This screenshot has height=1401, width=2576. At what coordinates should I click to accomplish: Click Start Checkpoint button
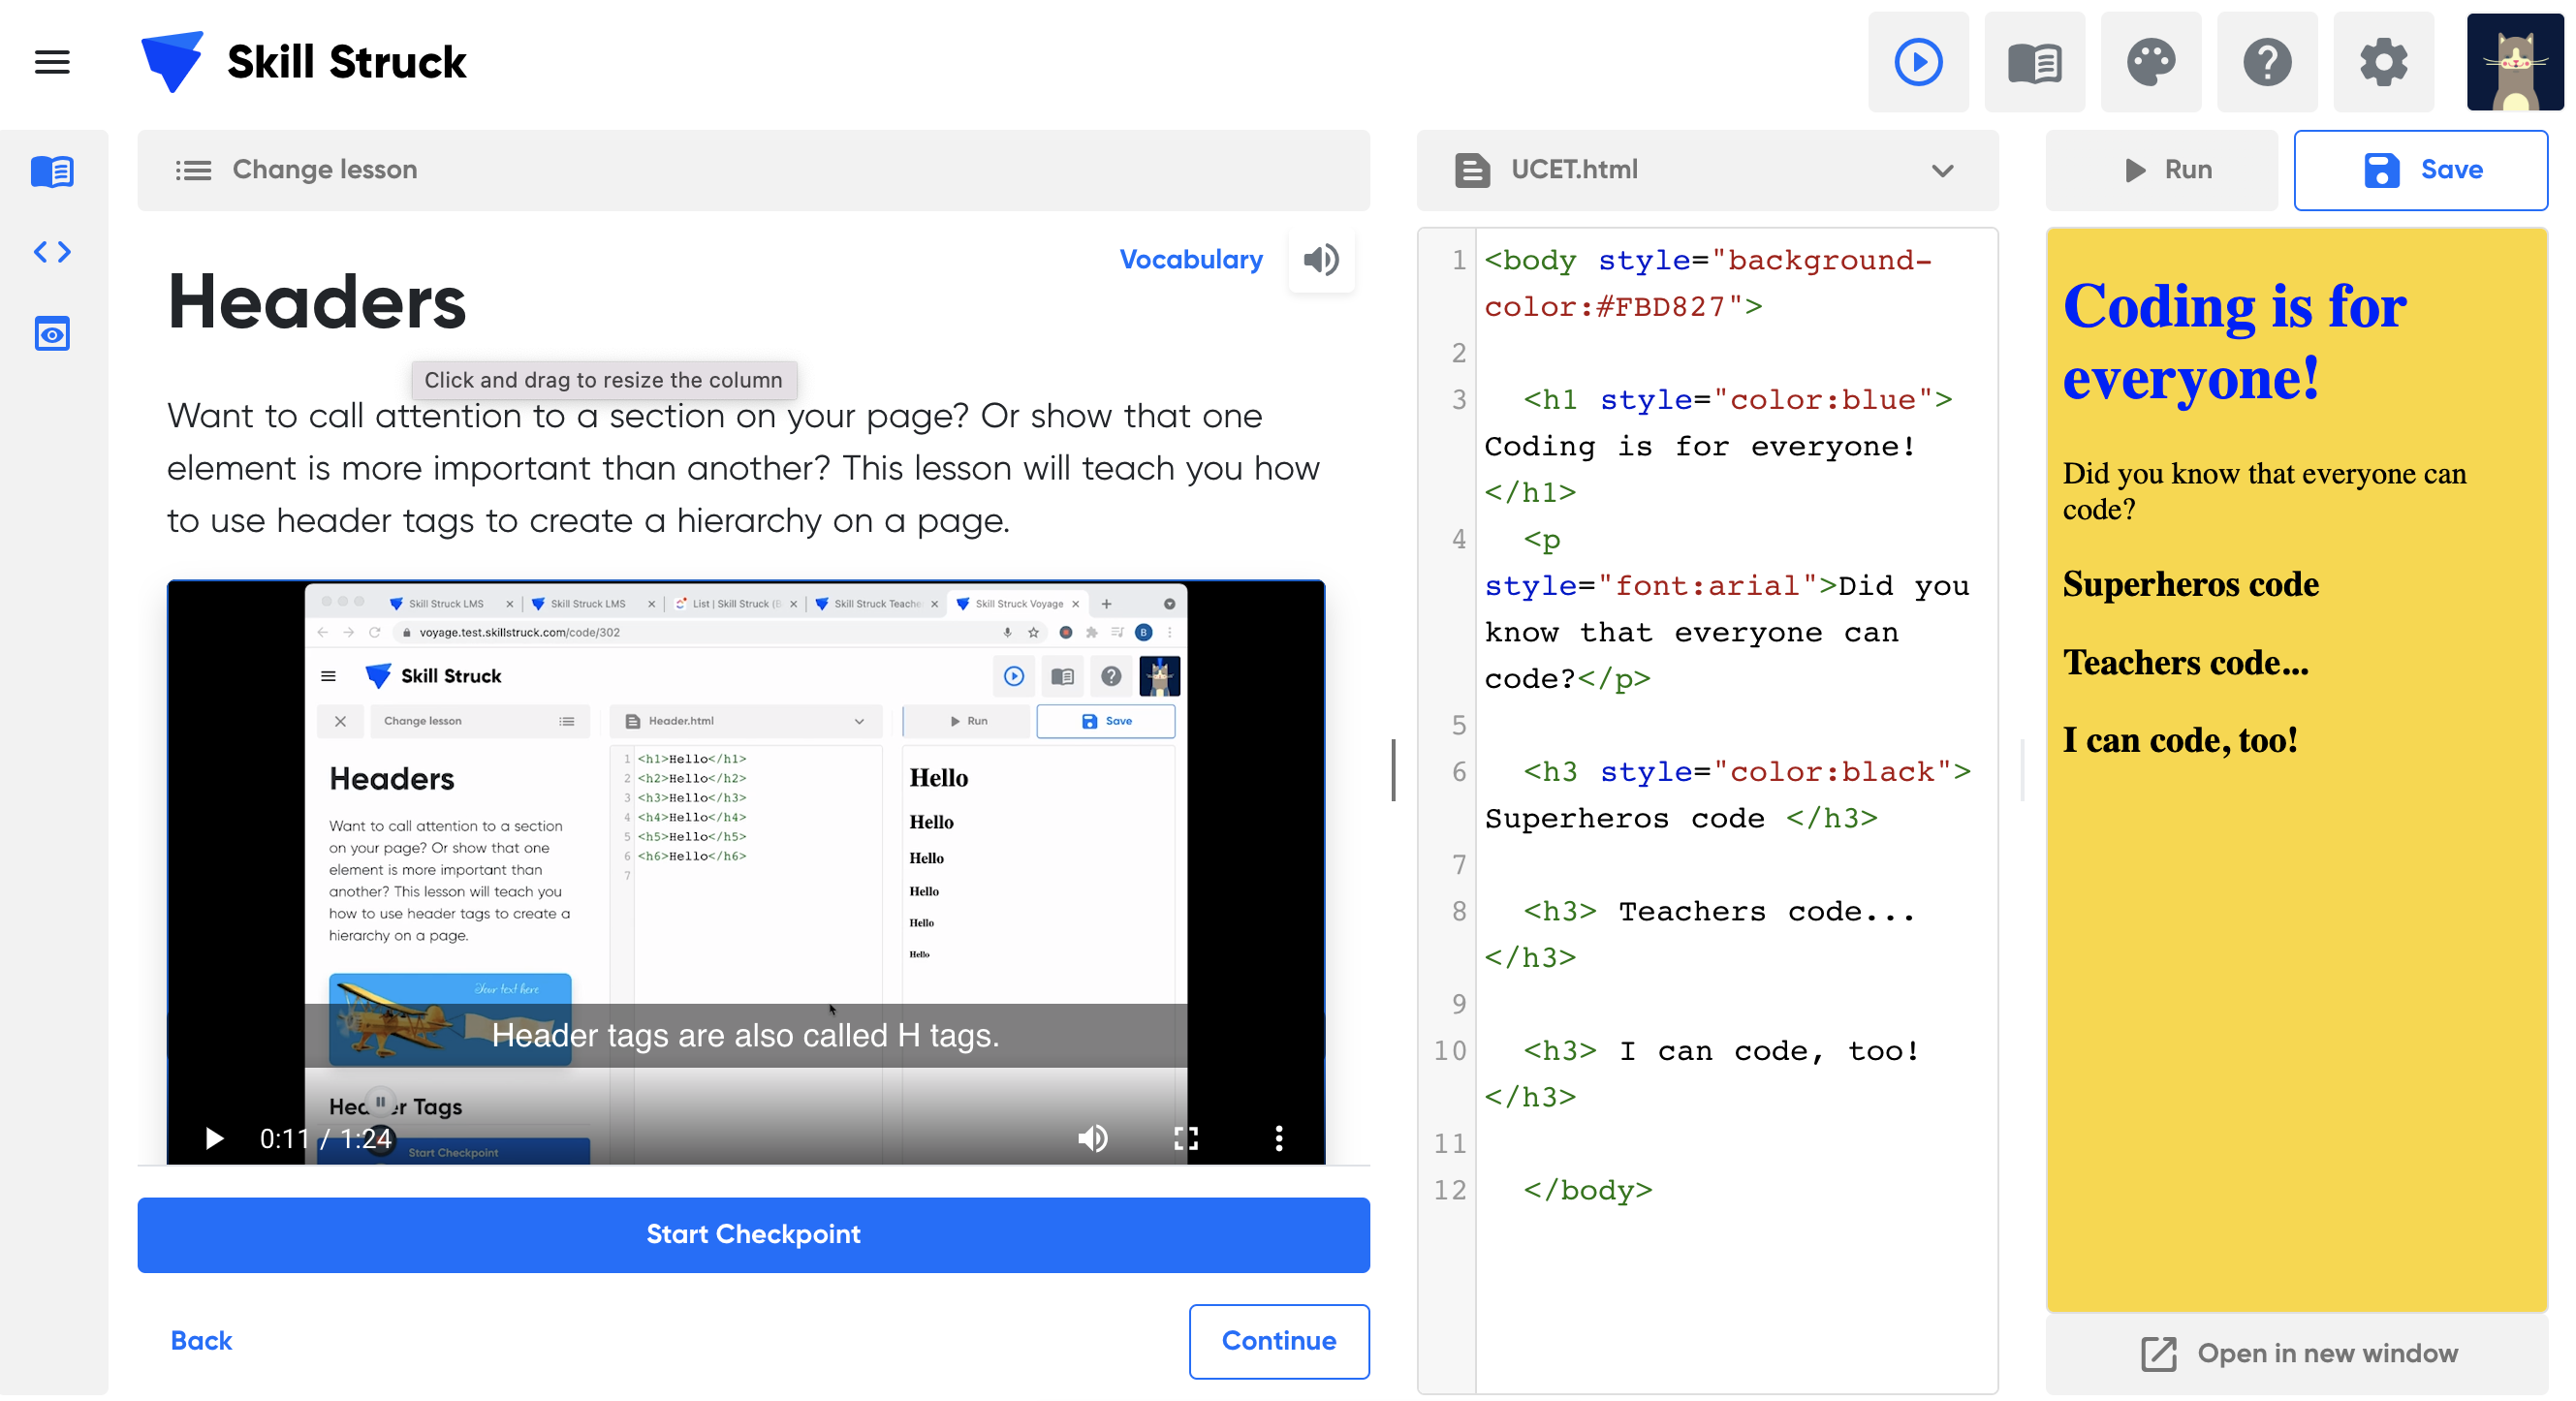point(753,1235)
